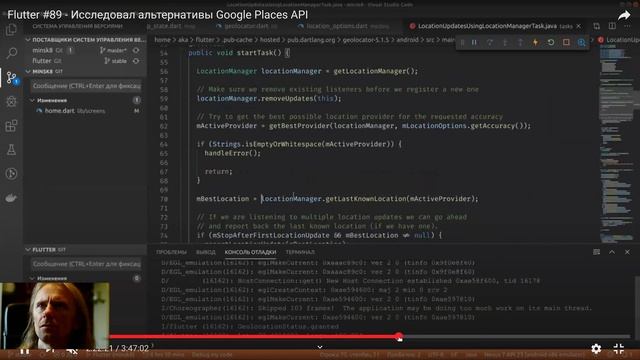
Task: Click the circular arrow icon above the Docker icon
Action: coord(11,173)
